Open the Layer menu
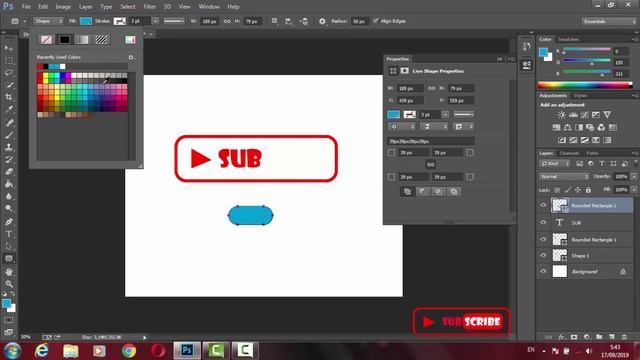Image resolution: width=640 pixels, height=360 pixels. (x=85, y=7)
